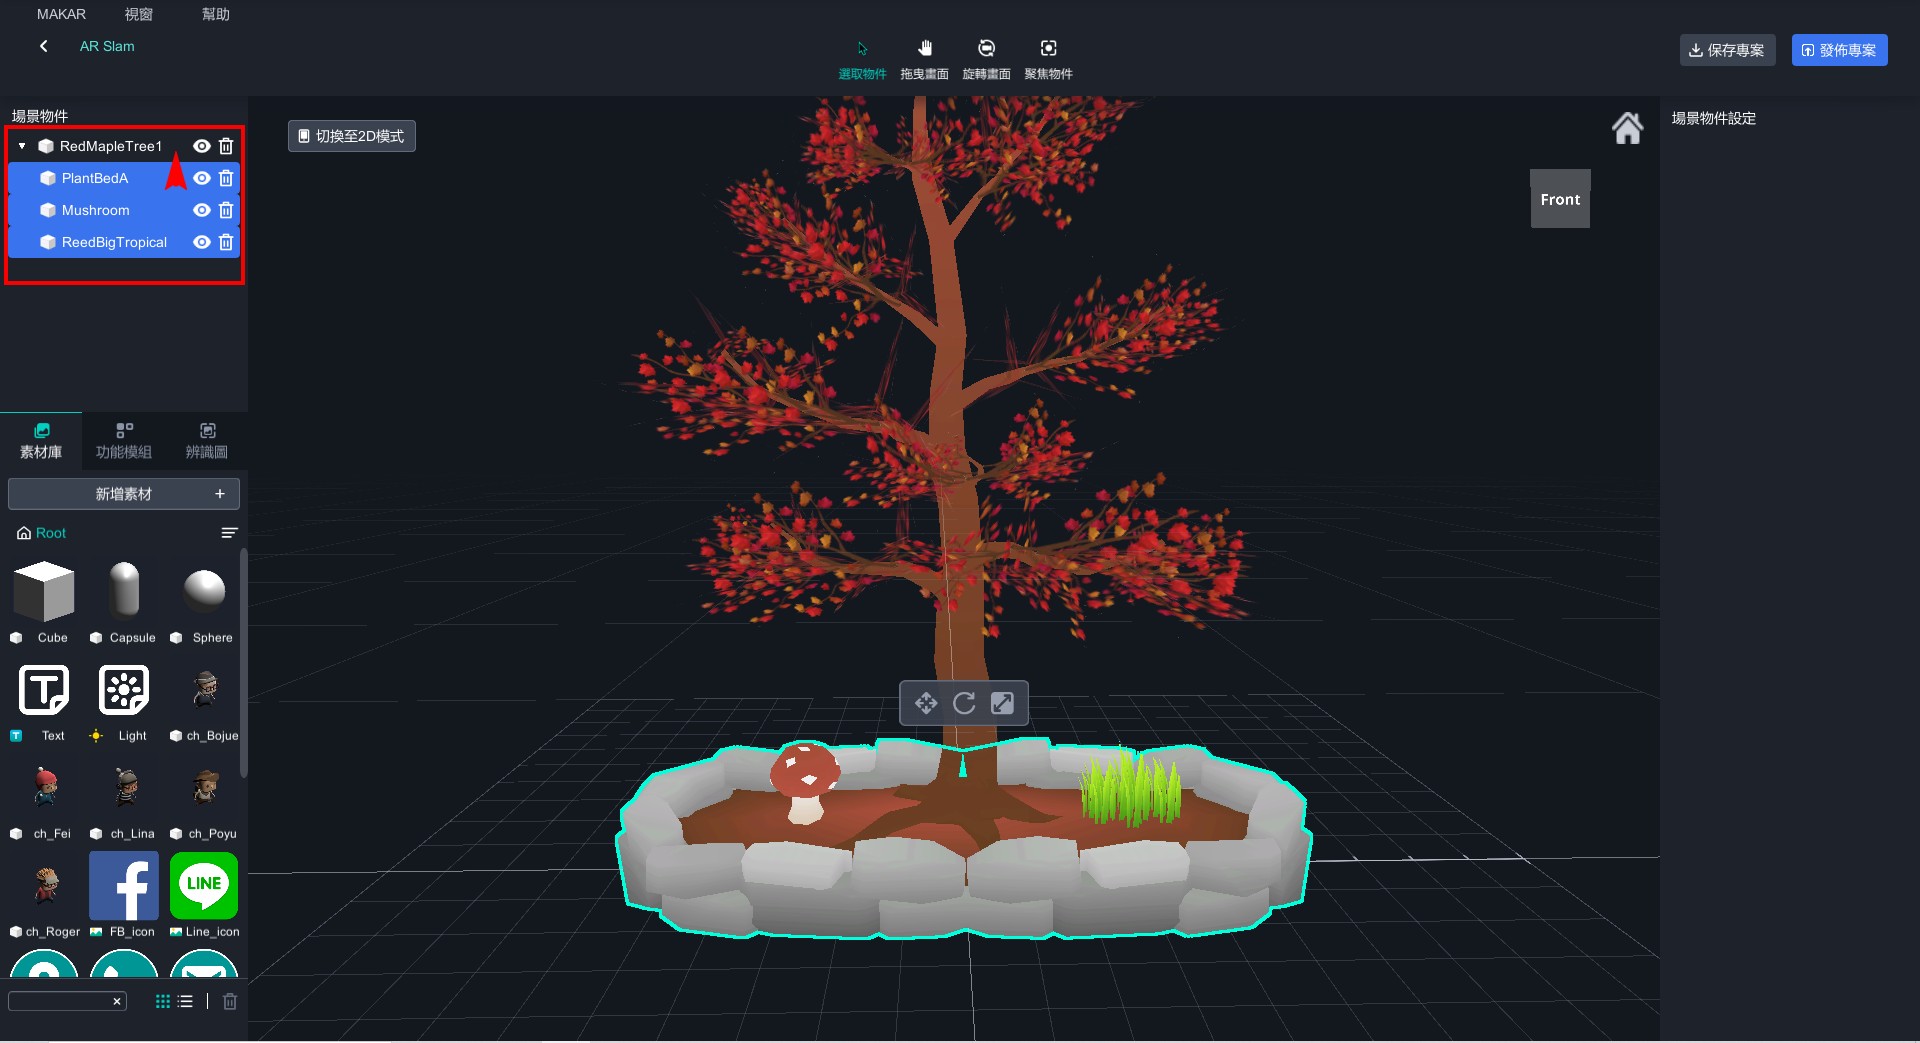Delete the Mushroom object
Screen dimensions: 1920x1043
click(226, 210)
